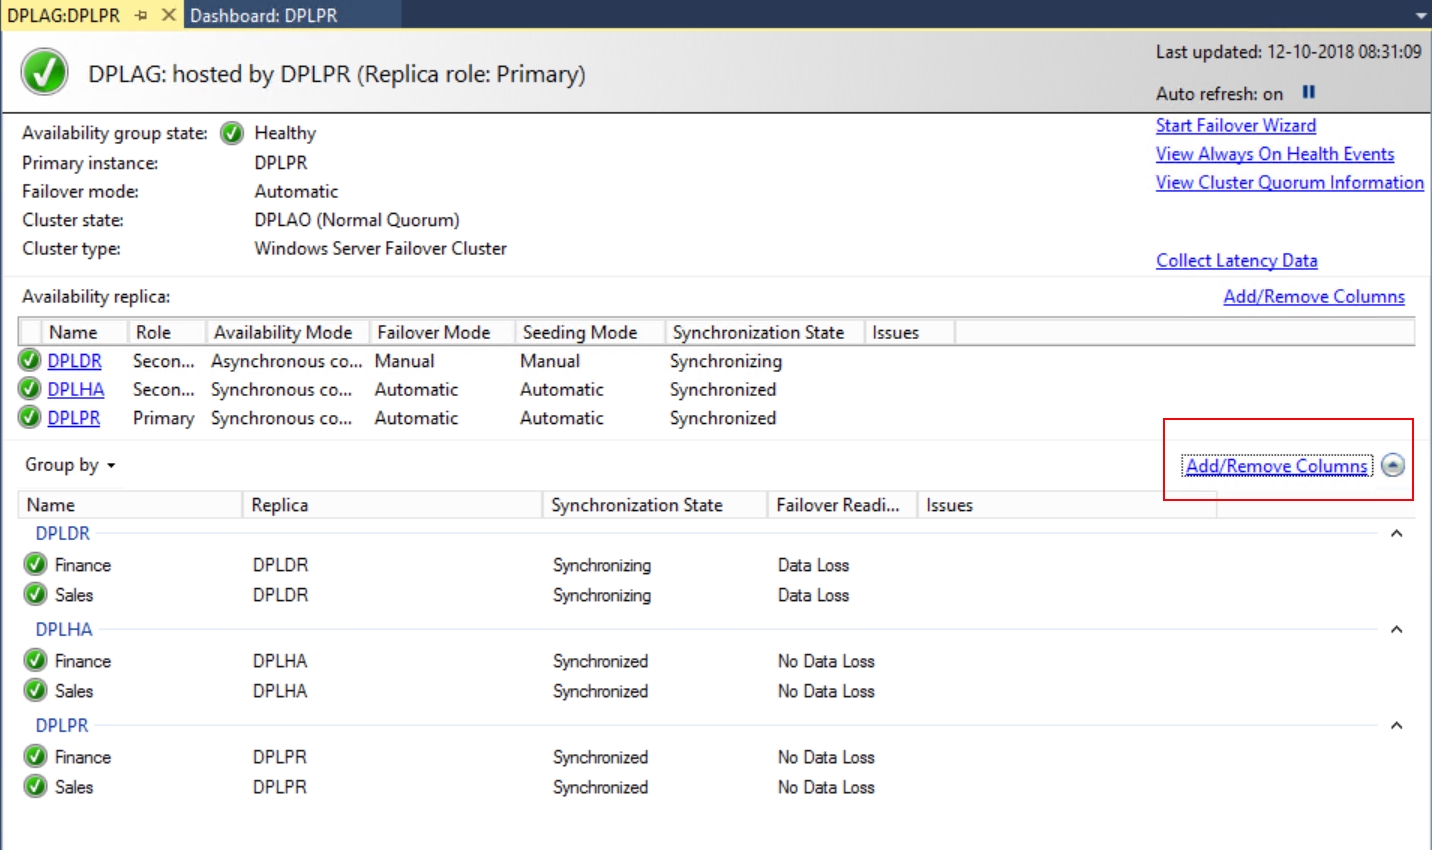
Task: Sort replicas by Name column header
Action: click(84, 332)
